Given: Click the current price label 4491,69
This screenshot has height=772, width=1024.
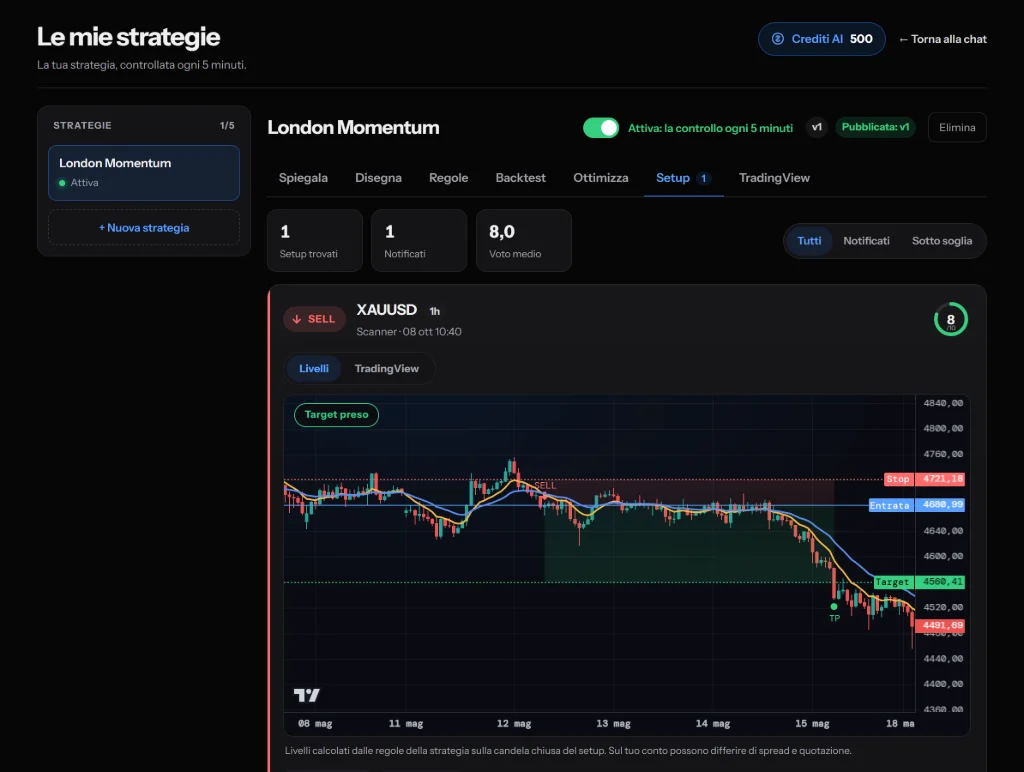Looking at the screenshot, I should pyautogui.click(x=940, y=626).
